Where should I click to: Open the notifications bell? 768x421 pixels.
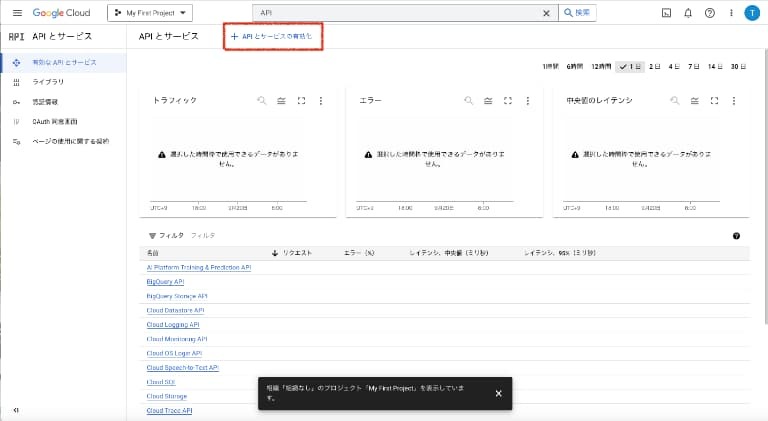[x=688, y=12]
